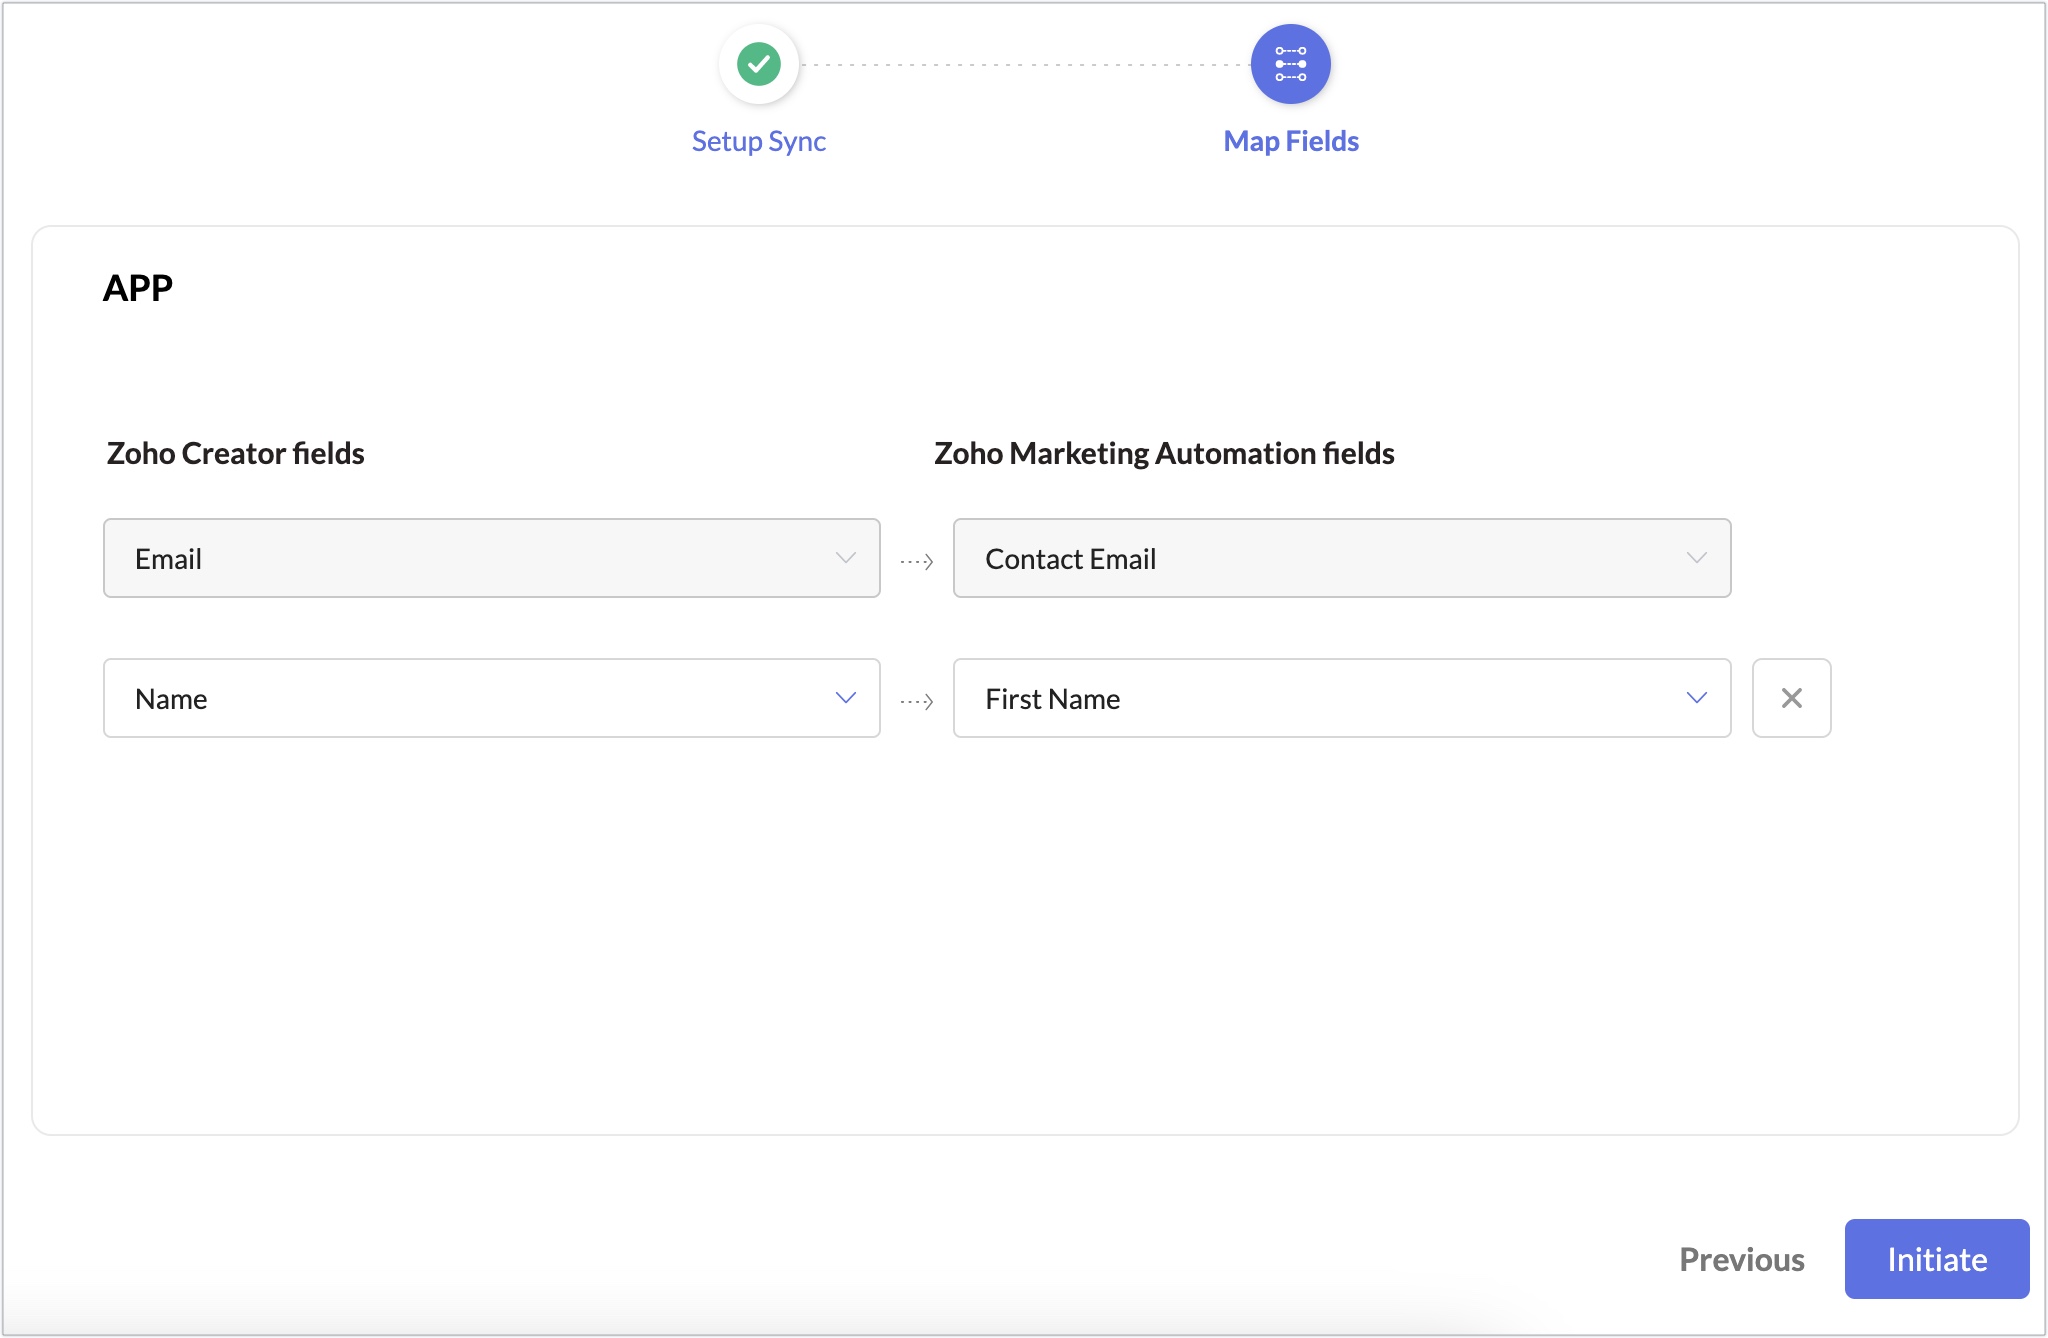Click the Map Fields step icon
This screenshot has height=1338, width=2048.
point(1291,64)
